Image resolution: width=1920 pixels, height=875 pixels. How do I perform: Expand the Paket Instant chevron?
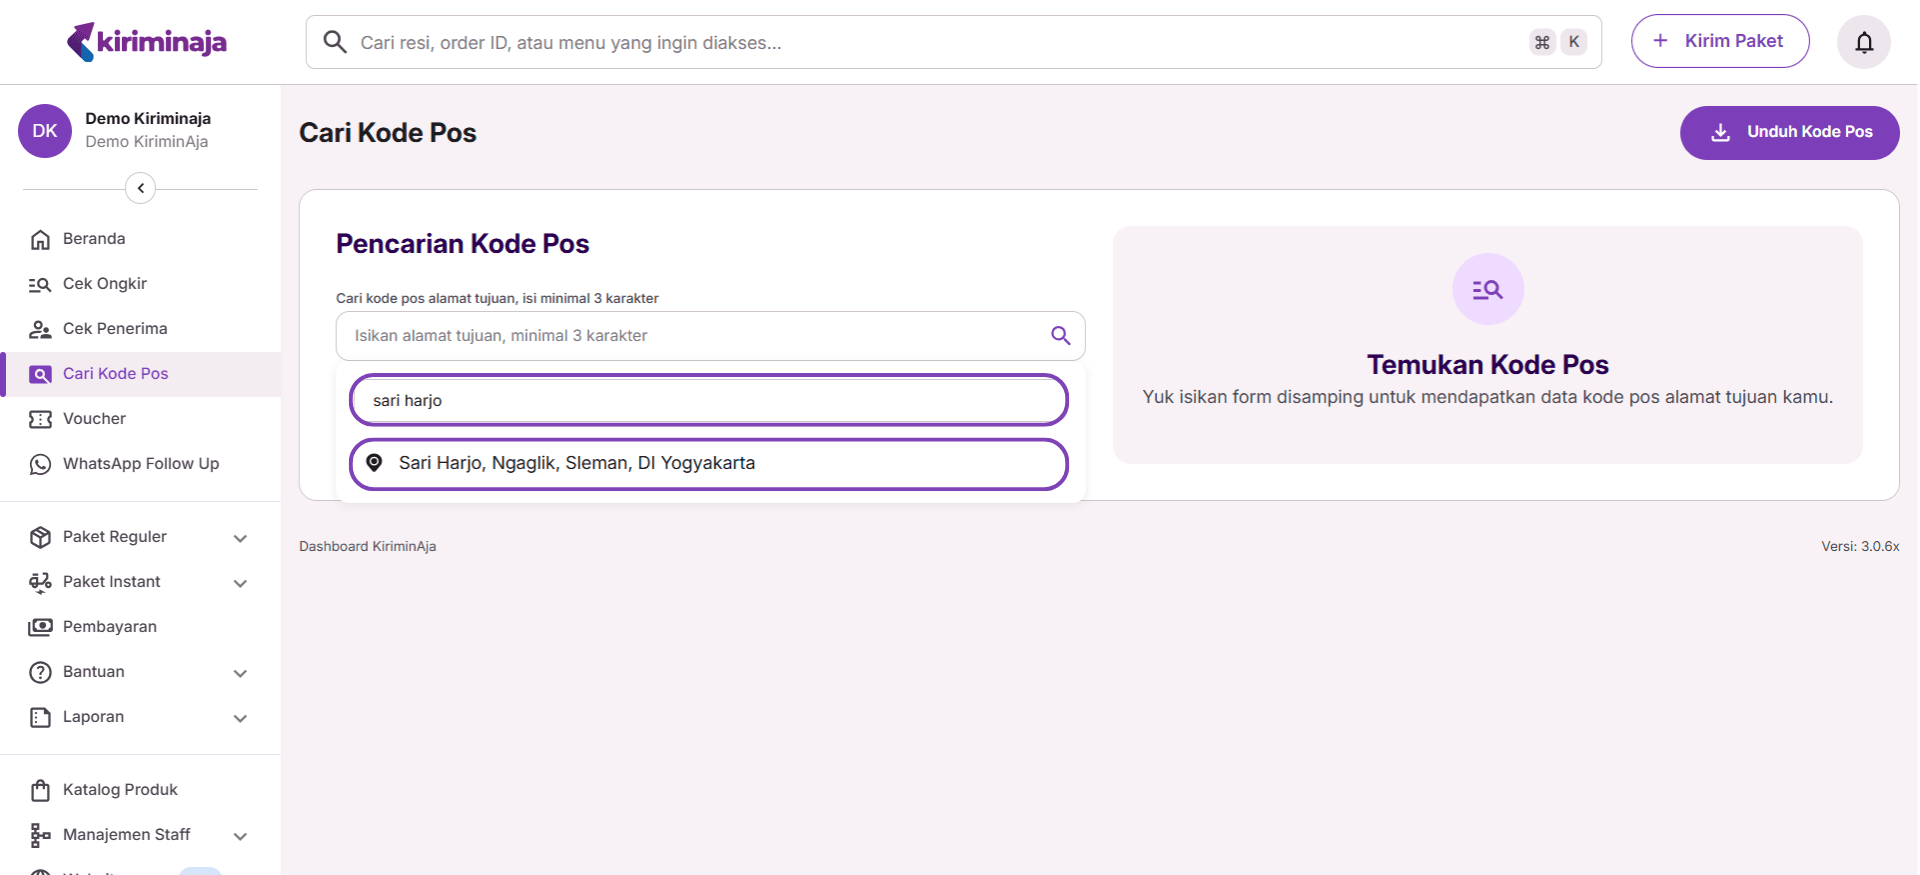click(x=240, y=583)
